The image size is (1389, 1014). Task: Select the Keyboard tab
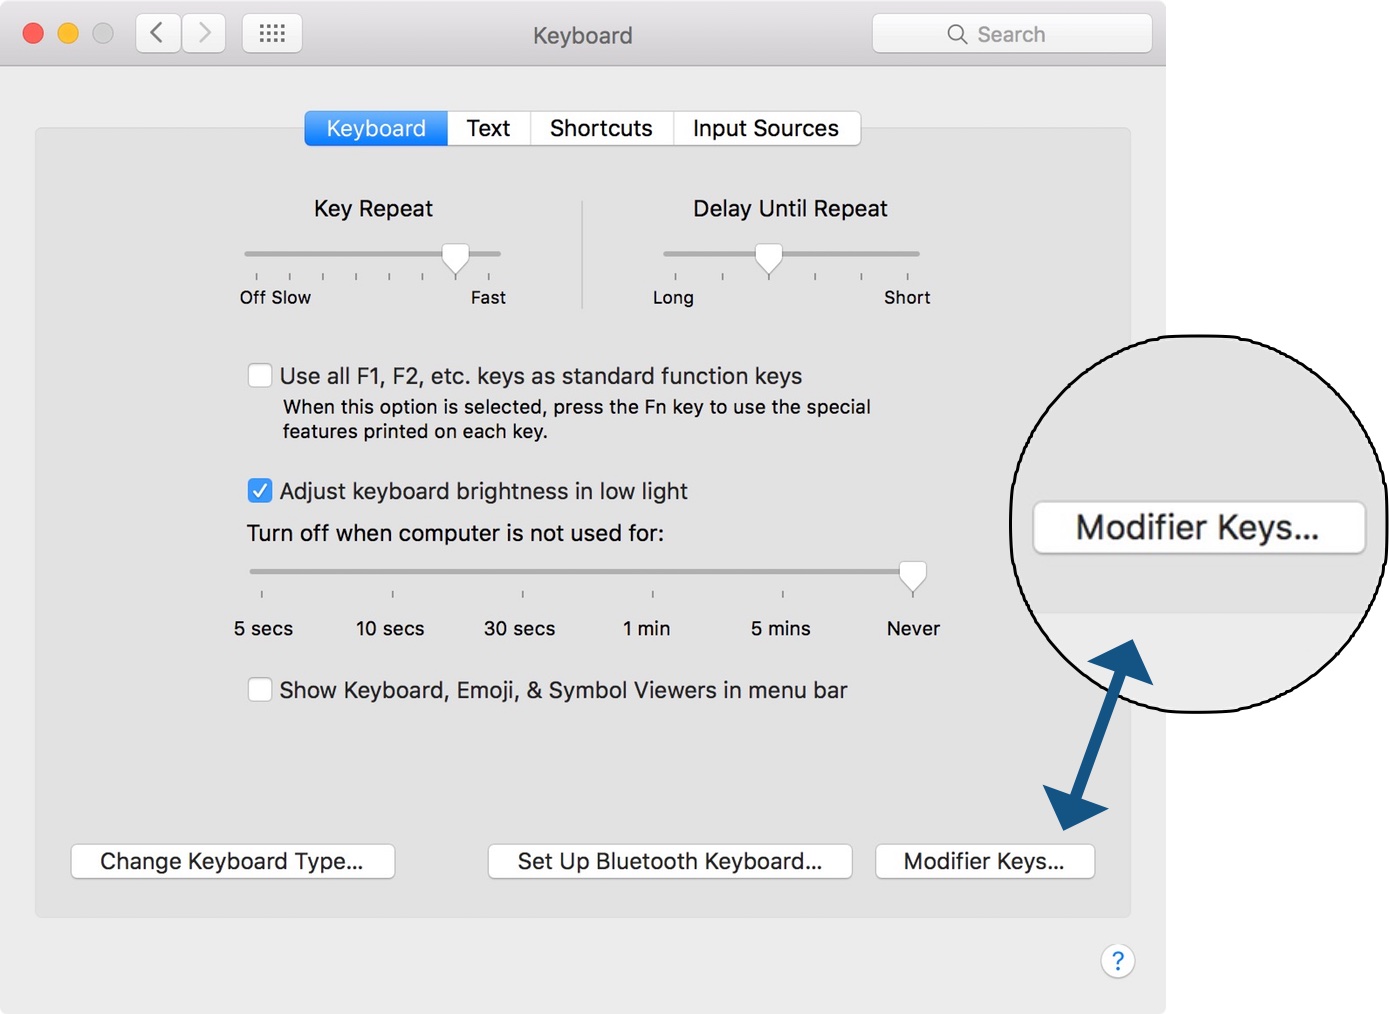tap(375, 128)
